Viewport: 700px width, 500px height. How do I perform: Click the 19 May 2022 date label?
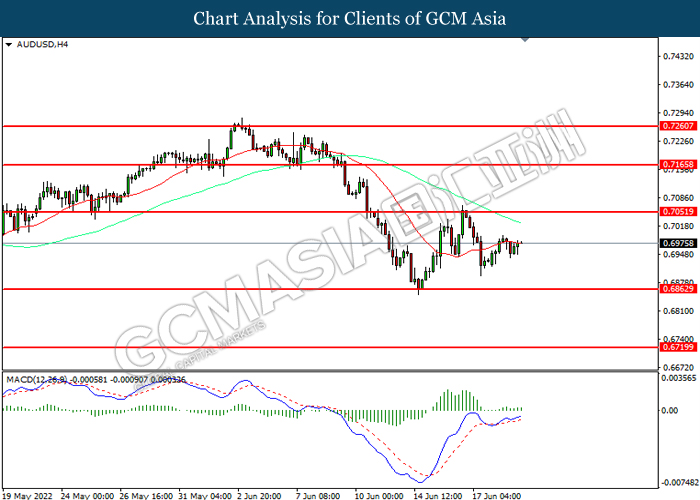pos(27,496)
